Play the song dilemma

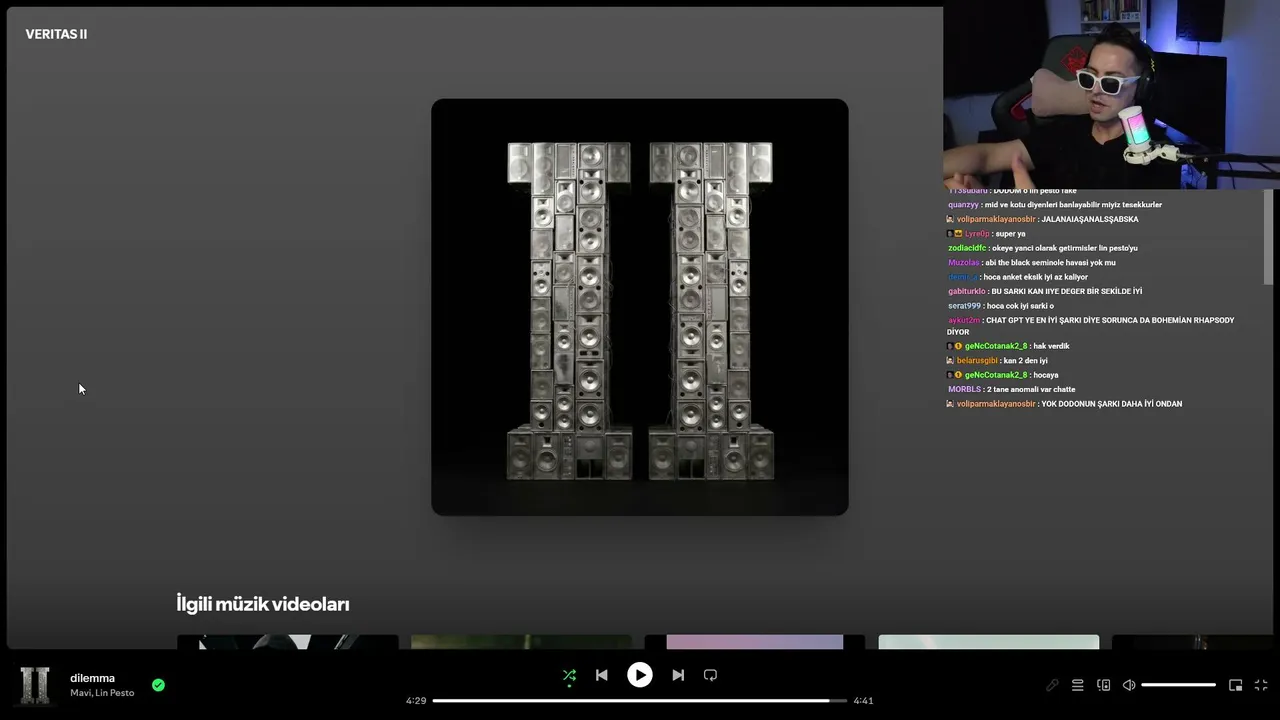pos(640,675)
